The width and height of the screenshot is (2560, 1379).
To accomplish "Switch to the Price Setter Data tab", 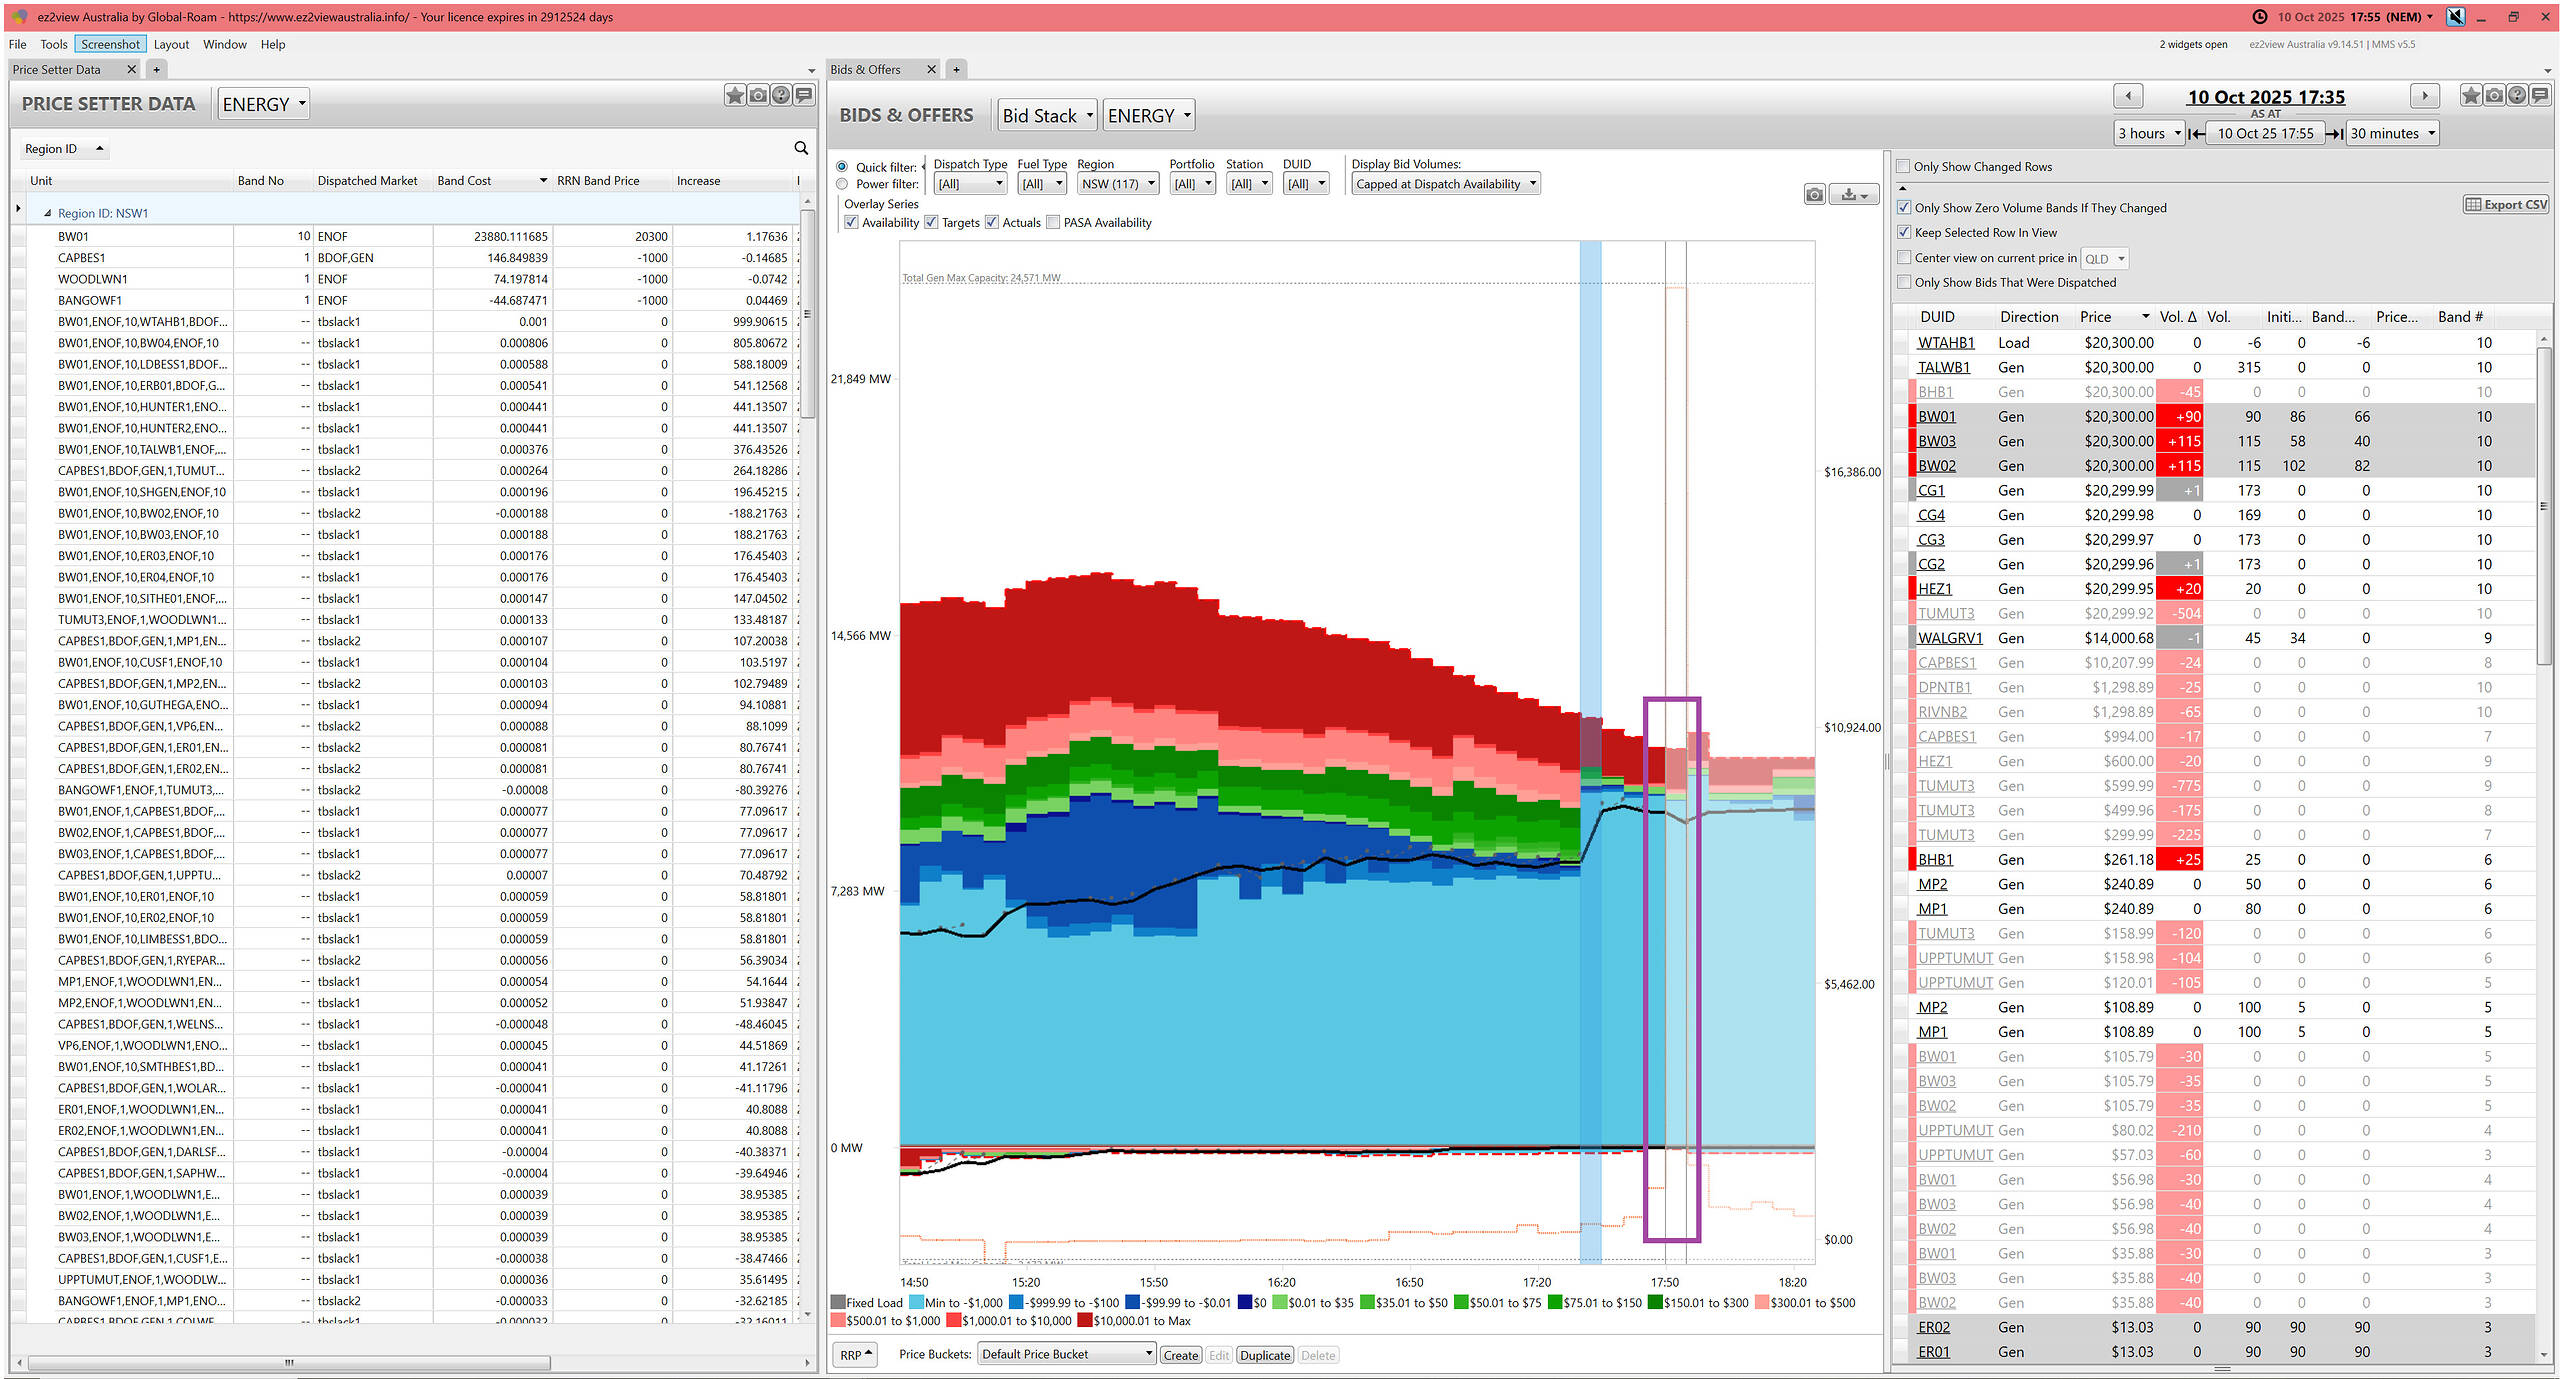I will (x=58, y=69).
